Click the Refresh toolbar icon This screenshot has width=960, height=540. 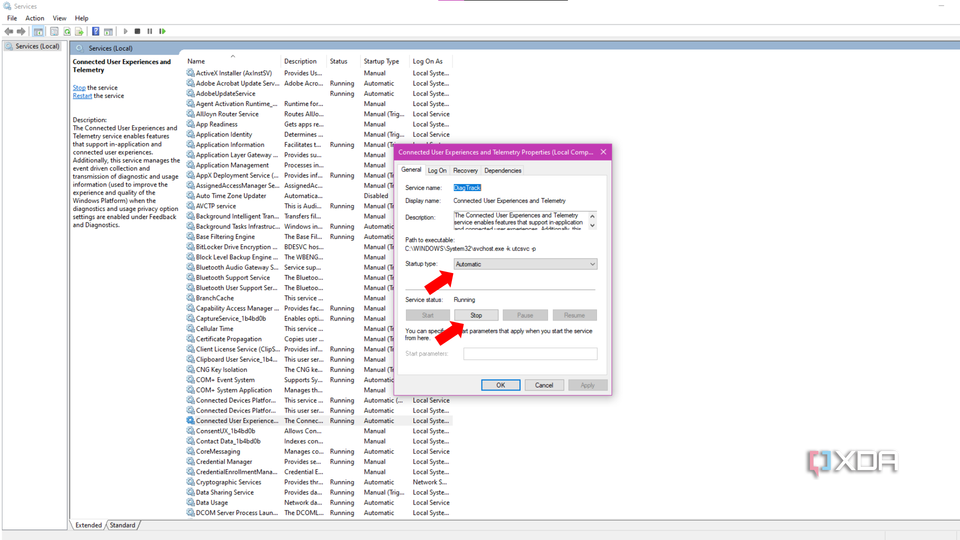(x=67, y=31)
